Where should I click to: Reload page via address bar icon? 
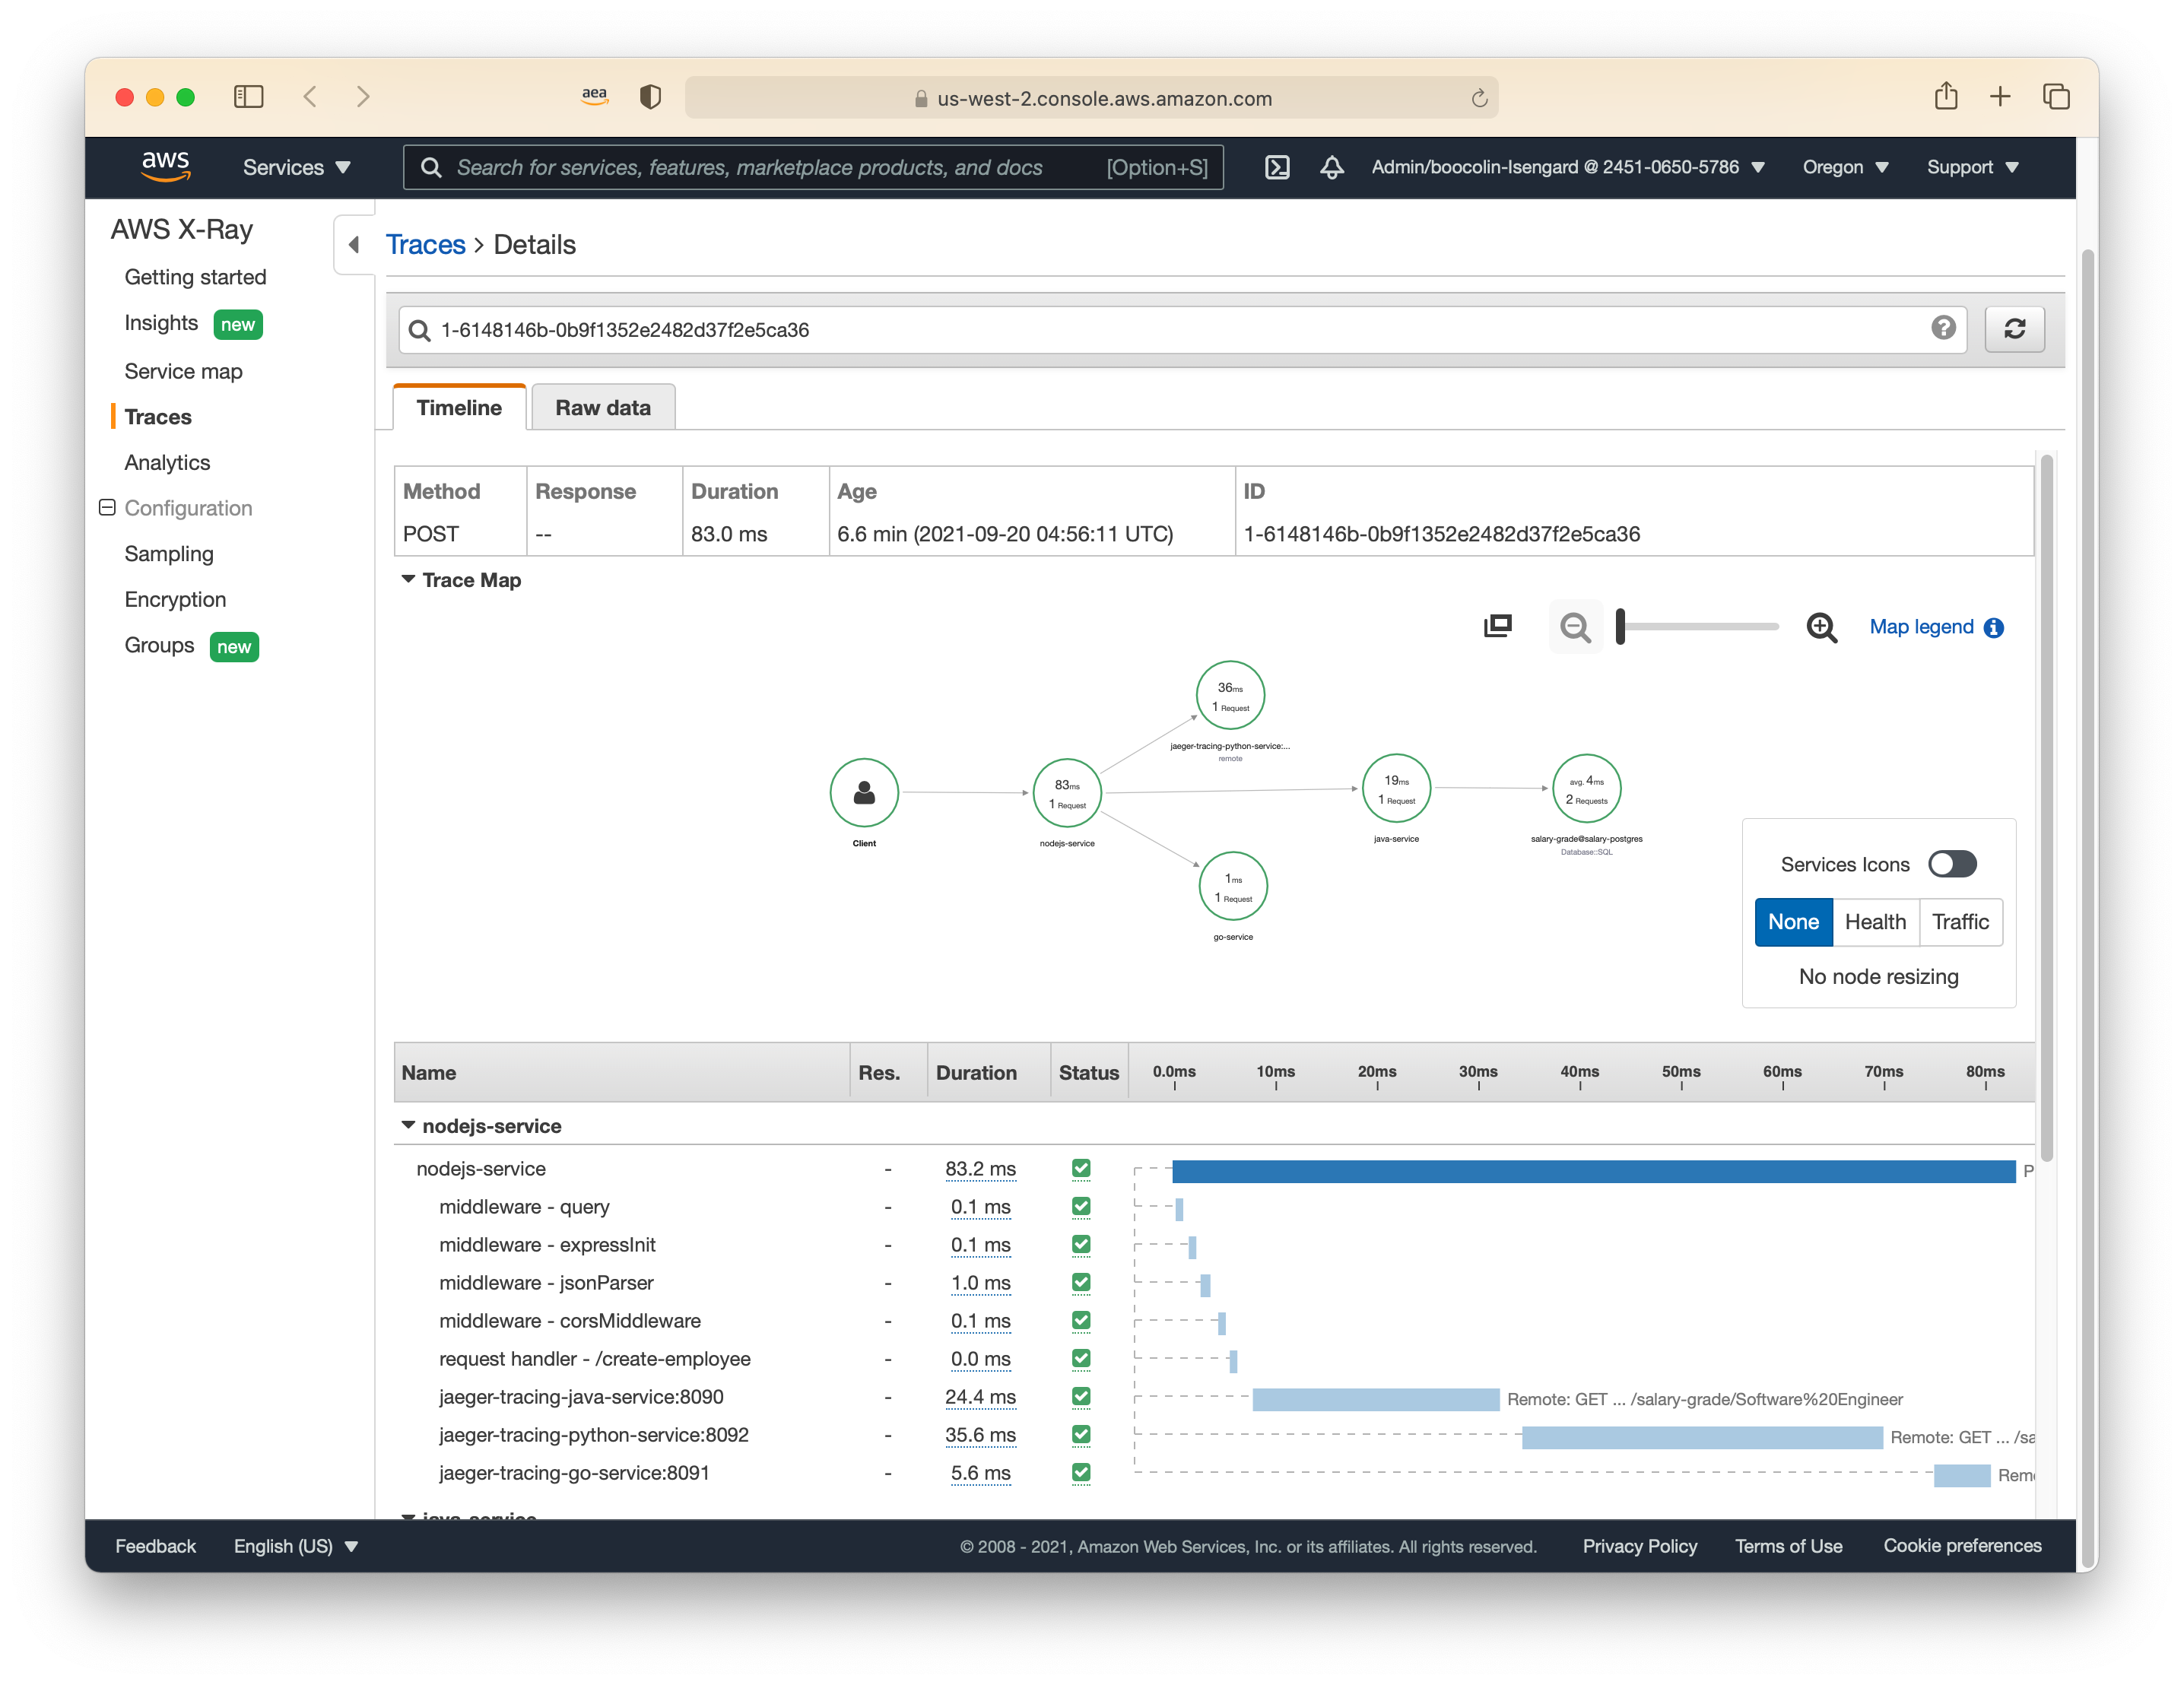[x=1479, y=98]
